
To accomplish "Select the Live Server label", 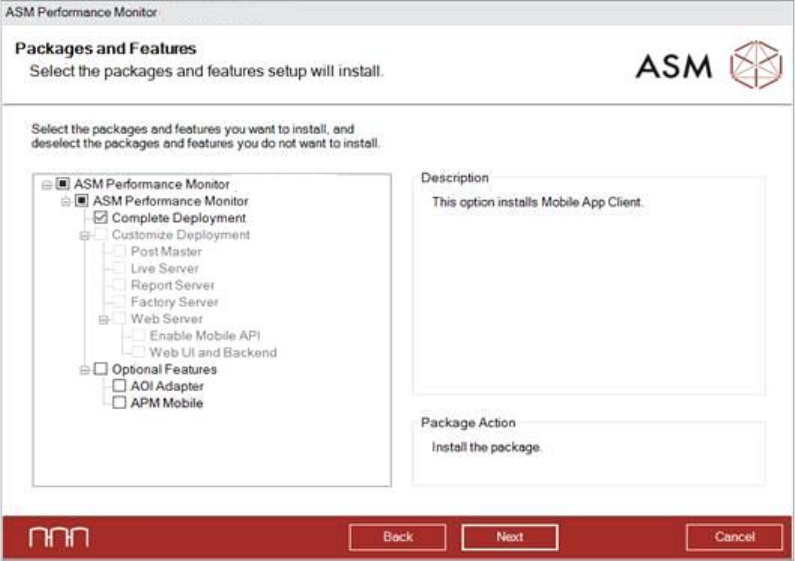I will pyautogui.click(x=164, y=268).
